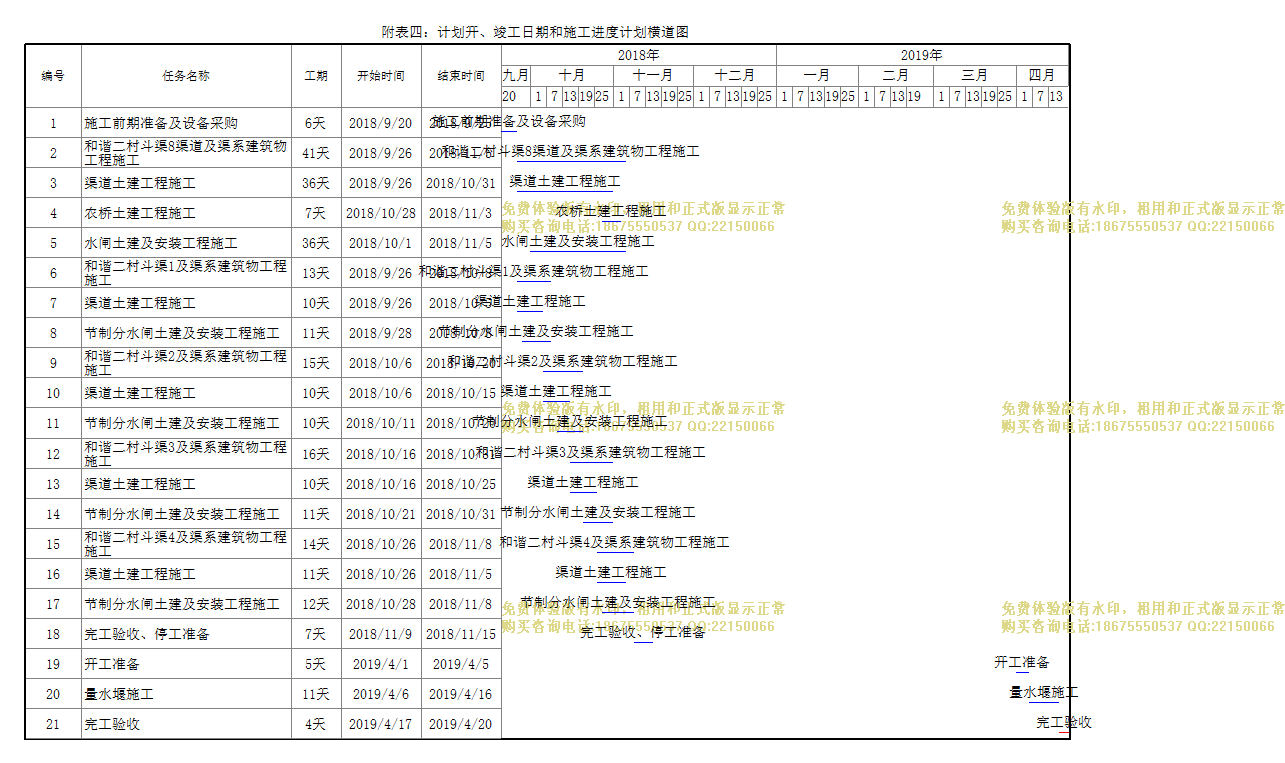Select end date '2019/4/16'

(x=461, y=694)
